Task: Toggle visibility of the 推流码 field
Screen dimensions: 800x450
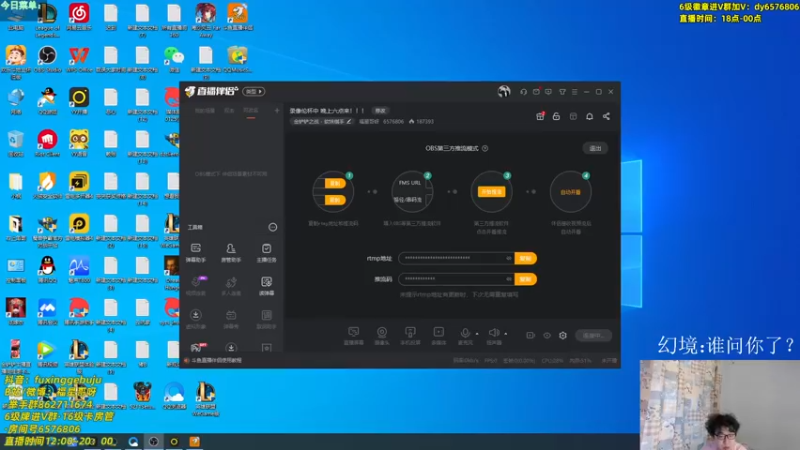Action: tap(509, 279)
